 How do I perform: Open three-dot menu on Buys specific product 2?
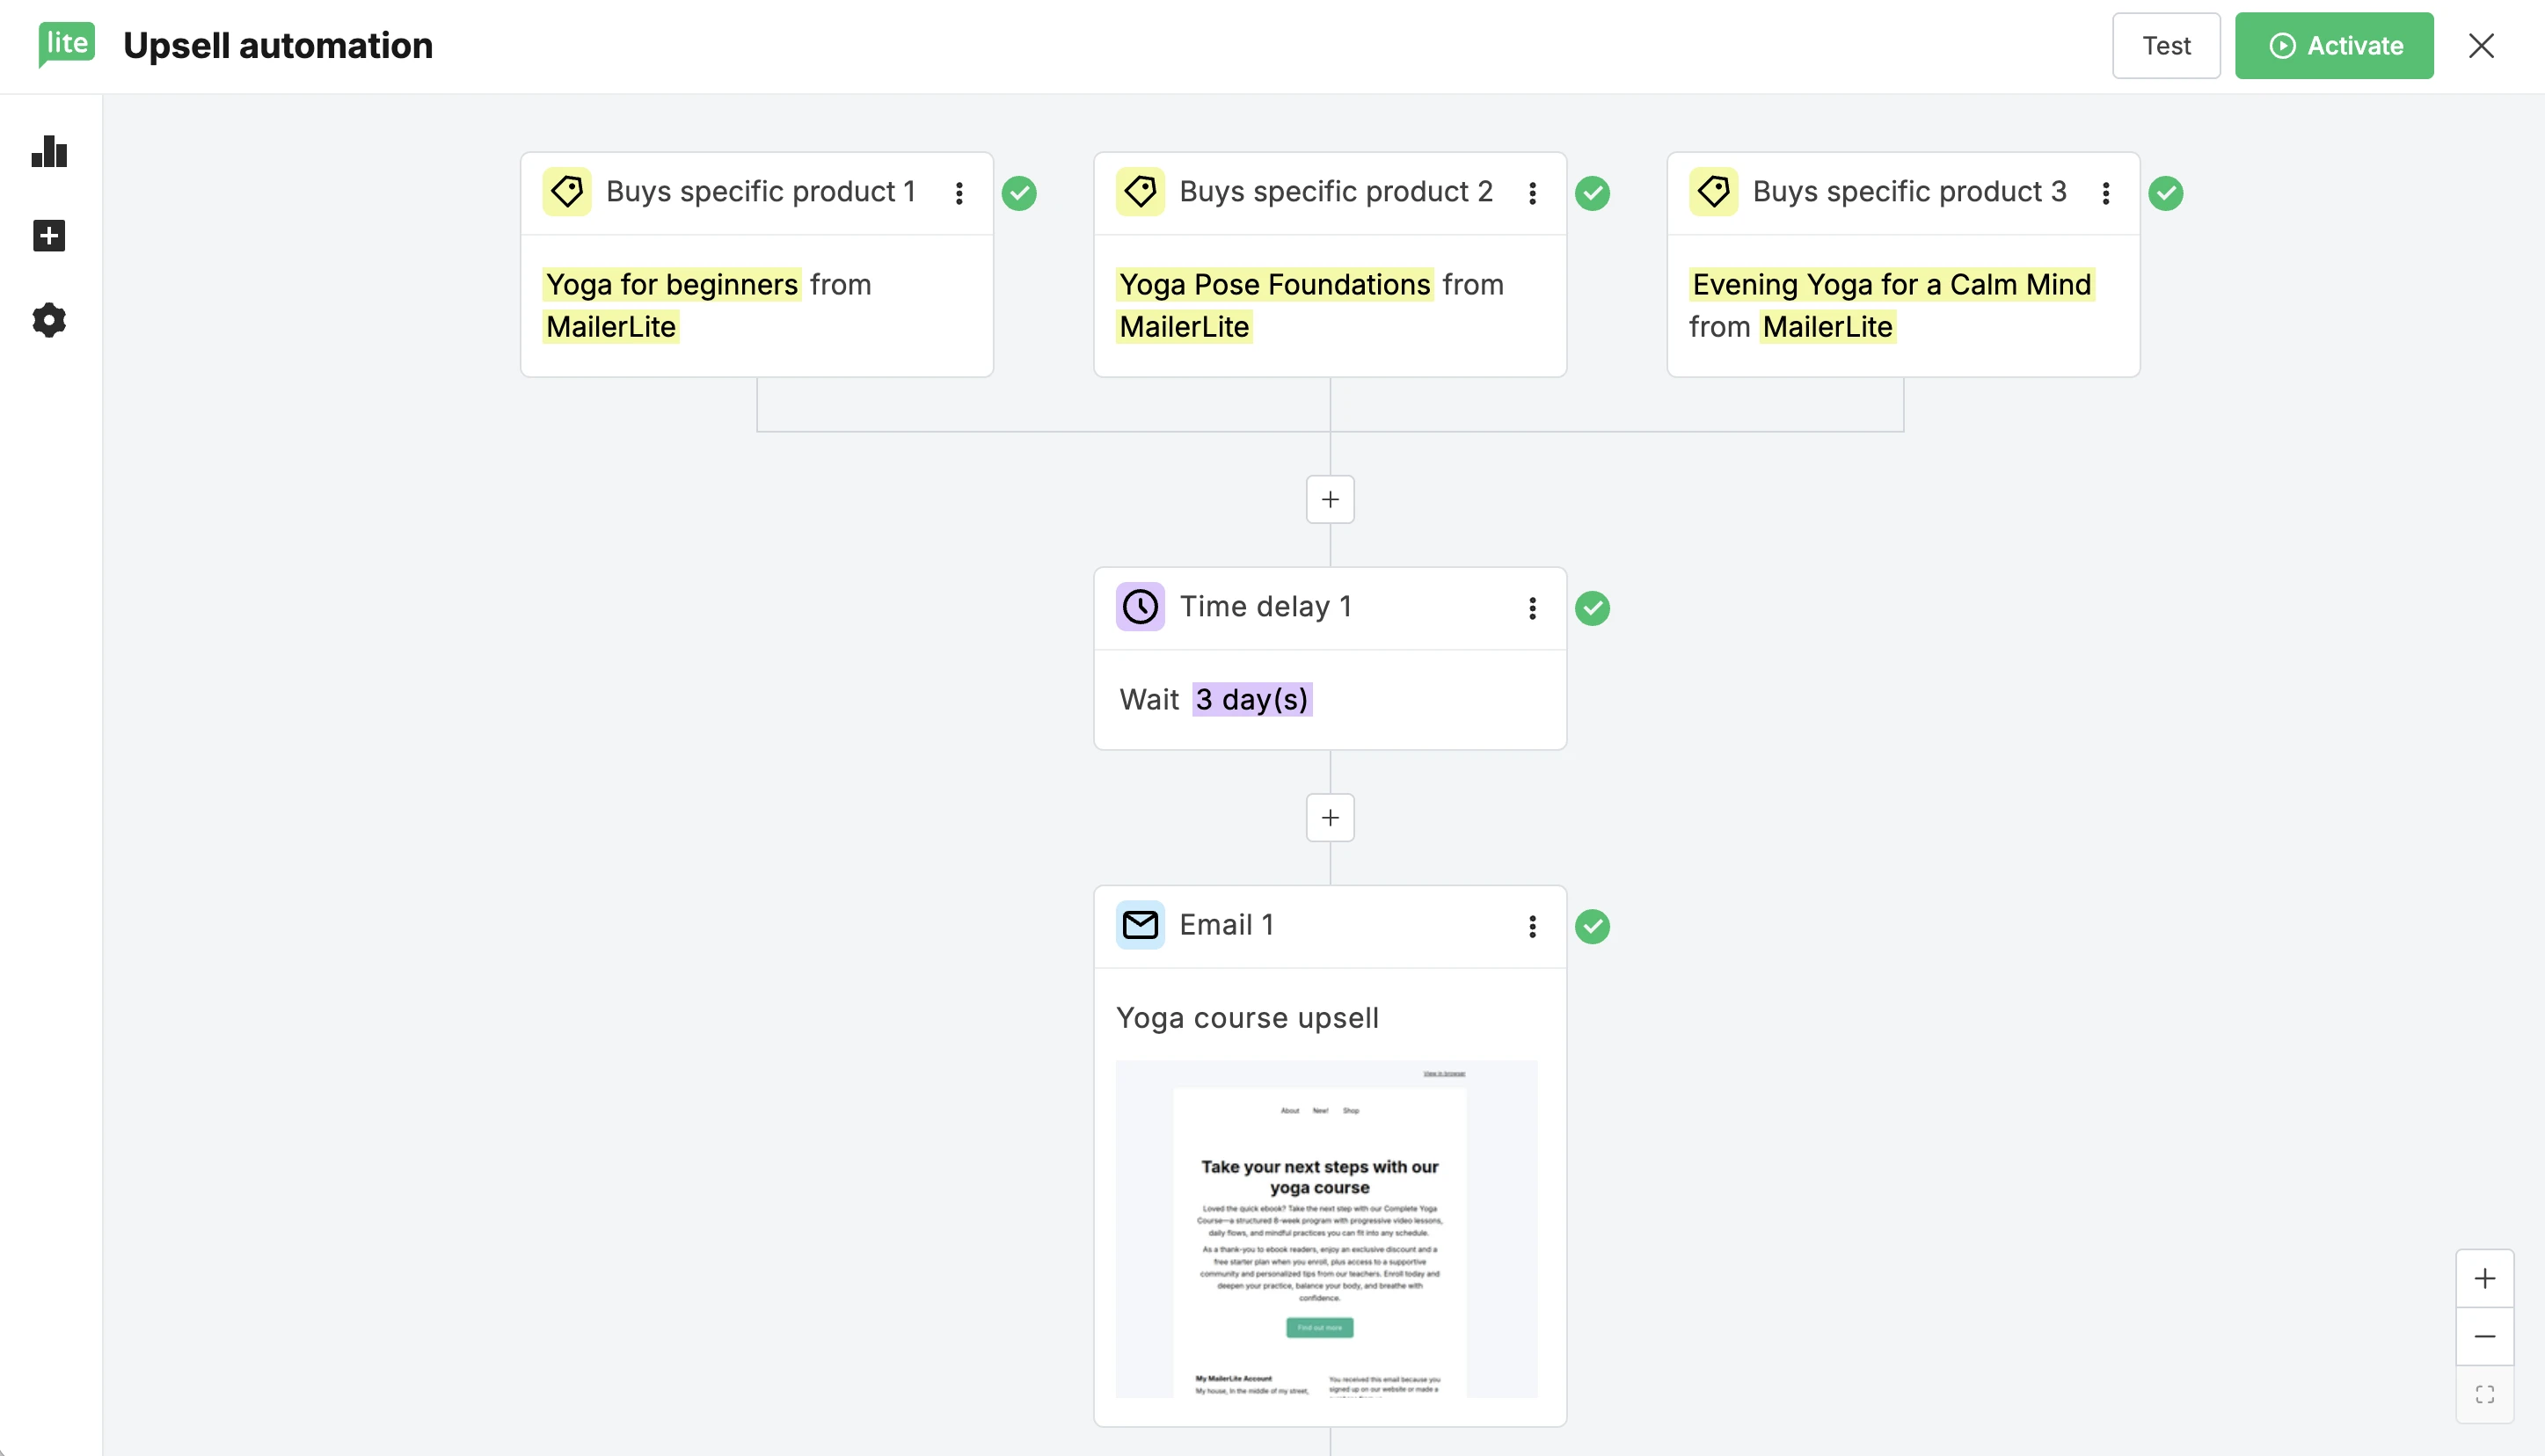tap(1532, 193)
